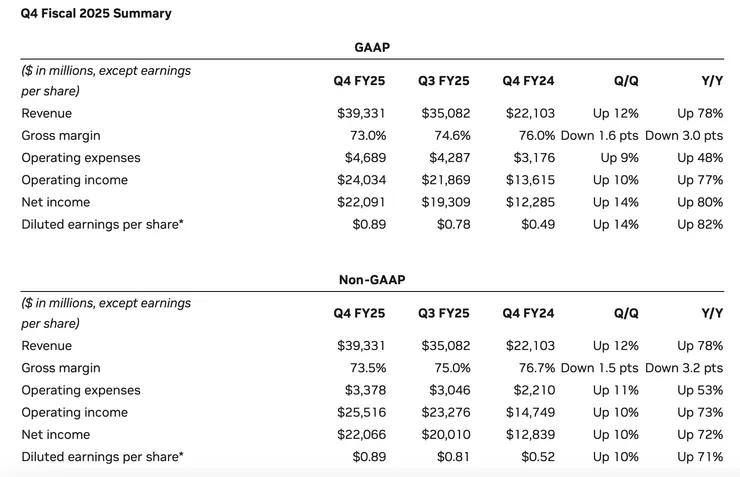
Task: Click Non-GAAP diluted EPS Y/Y Up 71%
Action: [700, 456]
